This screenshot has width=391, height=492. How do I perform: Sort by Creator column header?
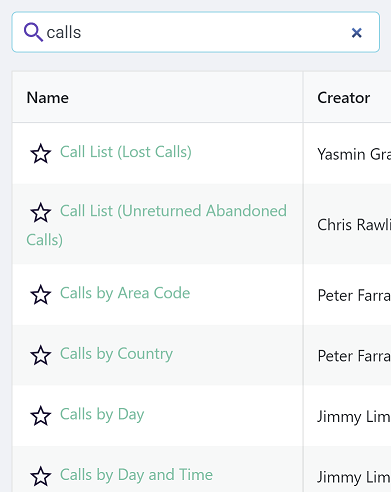(x=344, y=98)
